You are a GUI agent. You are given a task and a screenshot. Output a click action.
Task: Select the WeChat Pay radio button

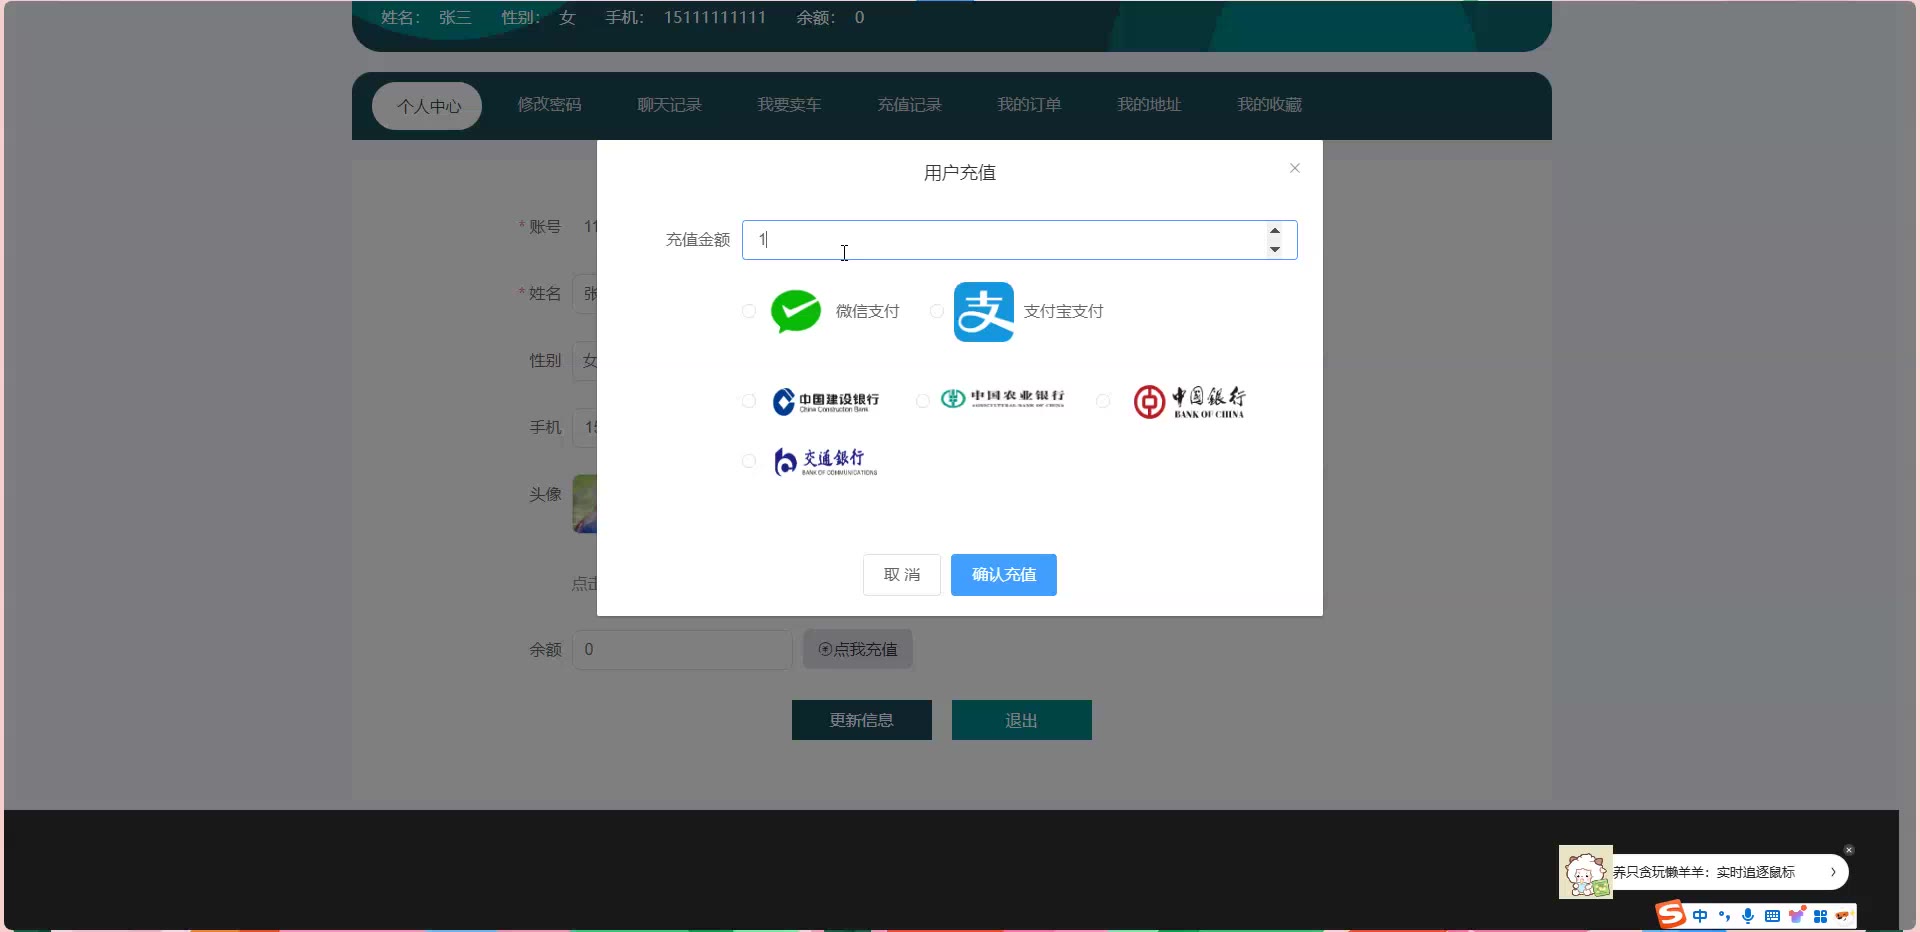coord(748,311)
